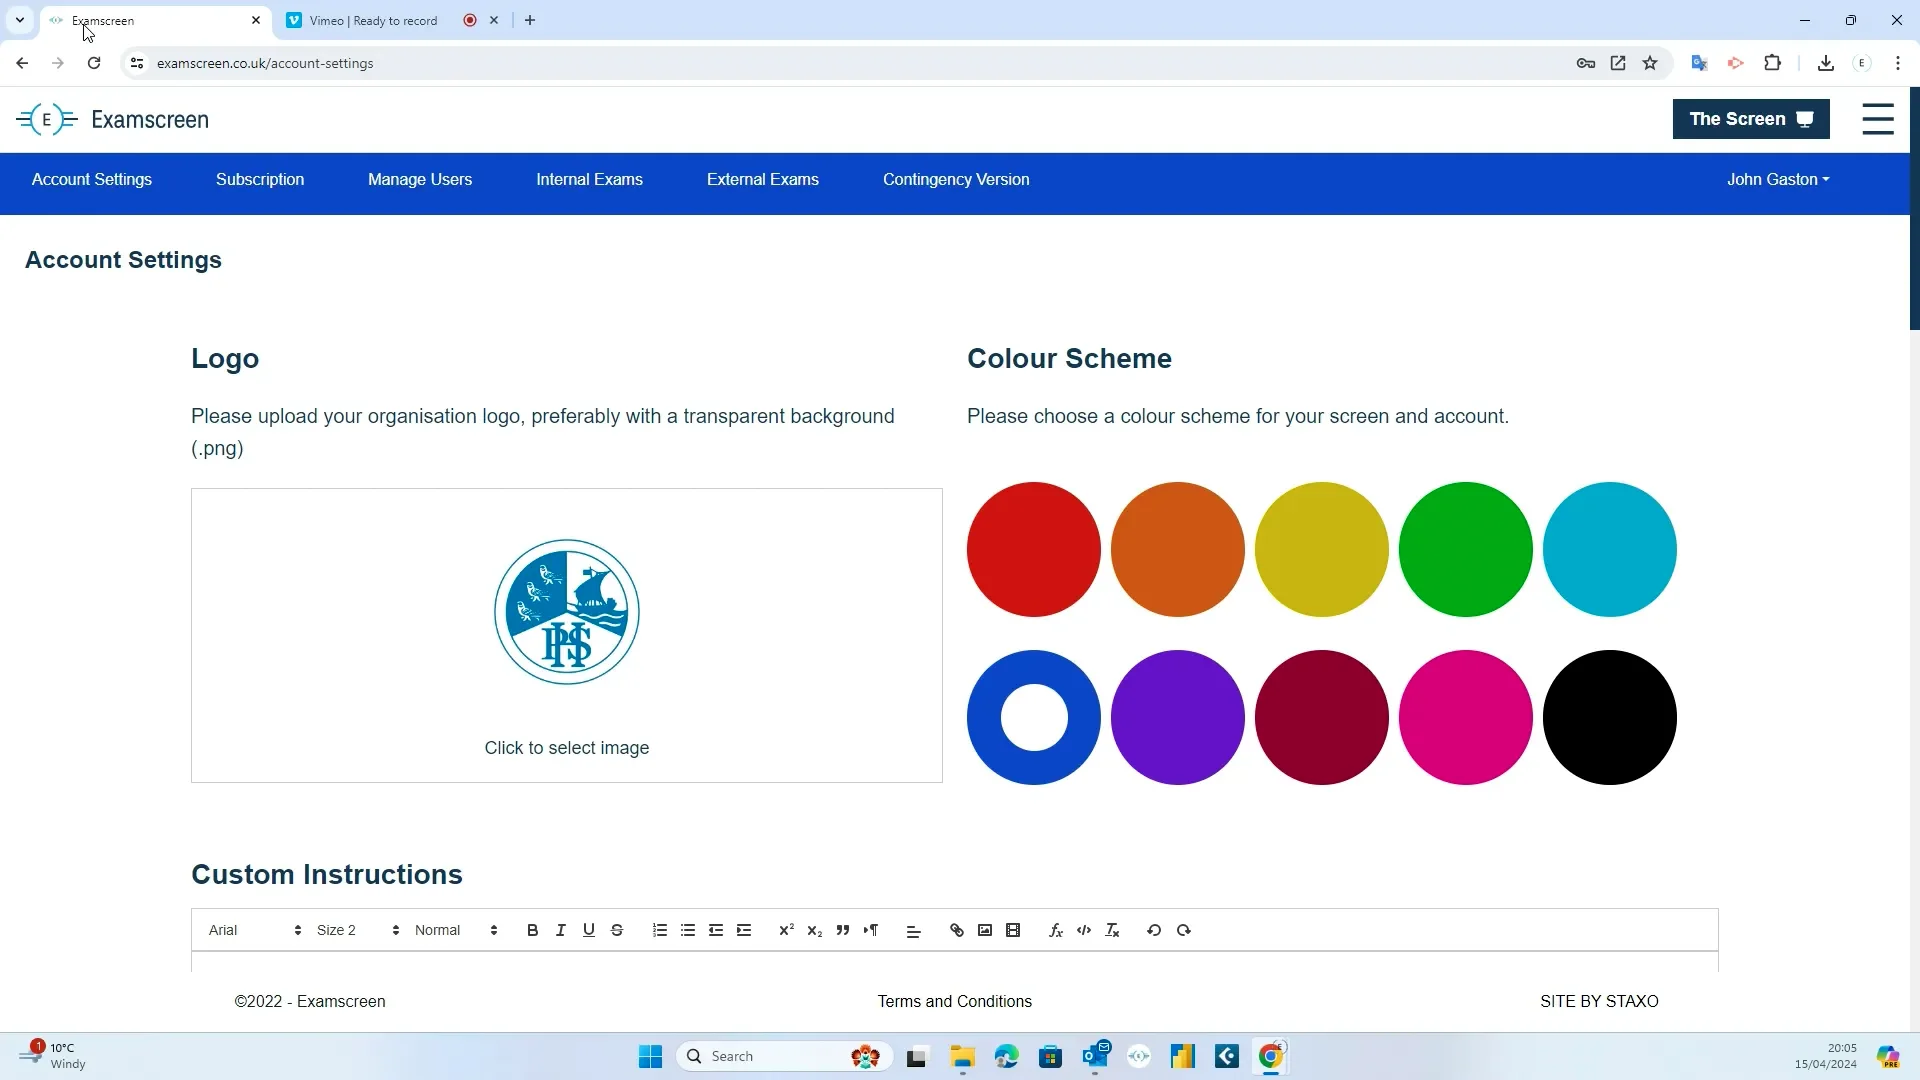Insert an image into the editor
Image resolution: width=1920 pixels, height=1080 pixels.
pos(985,931)
